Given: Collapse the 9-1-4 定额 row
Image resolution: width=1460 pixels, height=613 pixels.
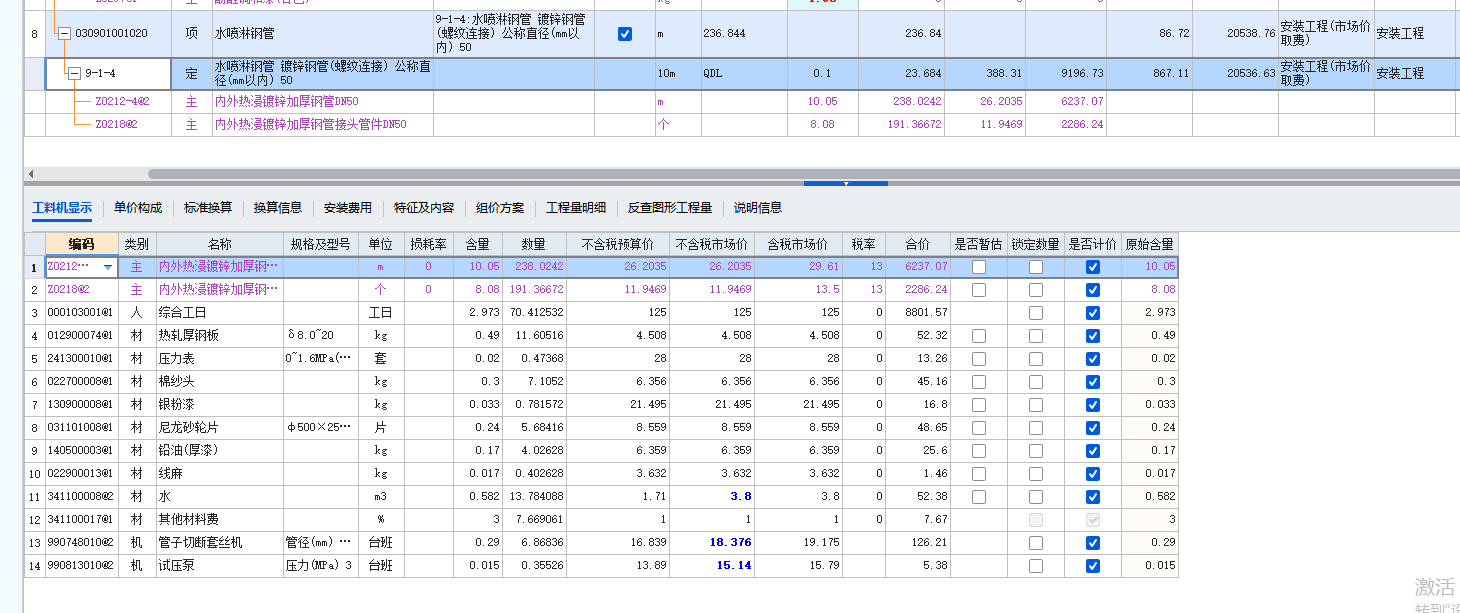Looking at the screenshot, I should 74,73.
